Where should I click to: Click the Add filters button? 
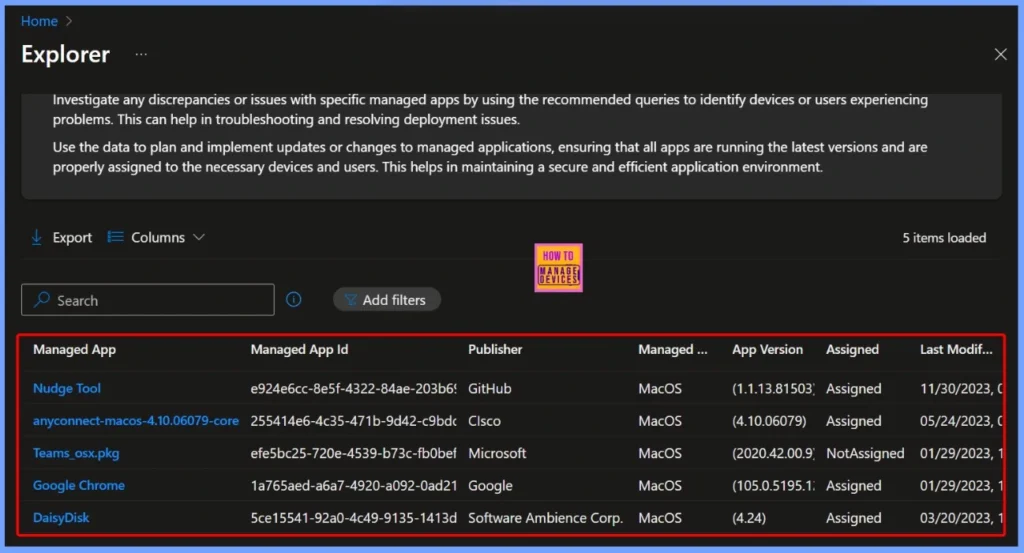click(387, 300)
